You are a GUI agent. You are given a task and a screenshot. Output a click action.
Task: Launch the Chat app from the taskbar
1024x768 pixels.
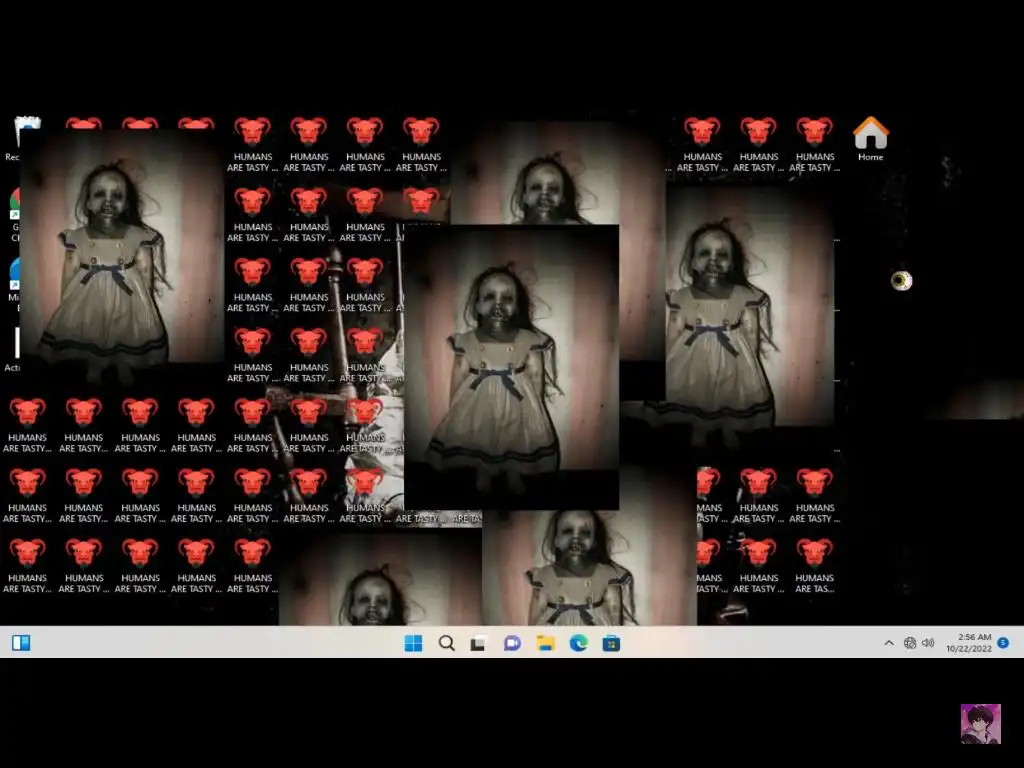[512, 643]
